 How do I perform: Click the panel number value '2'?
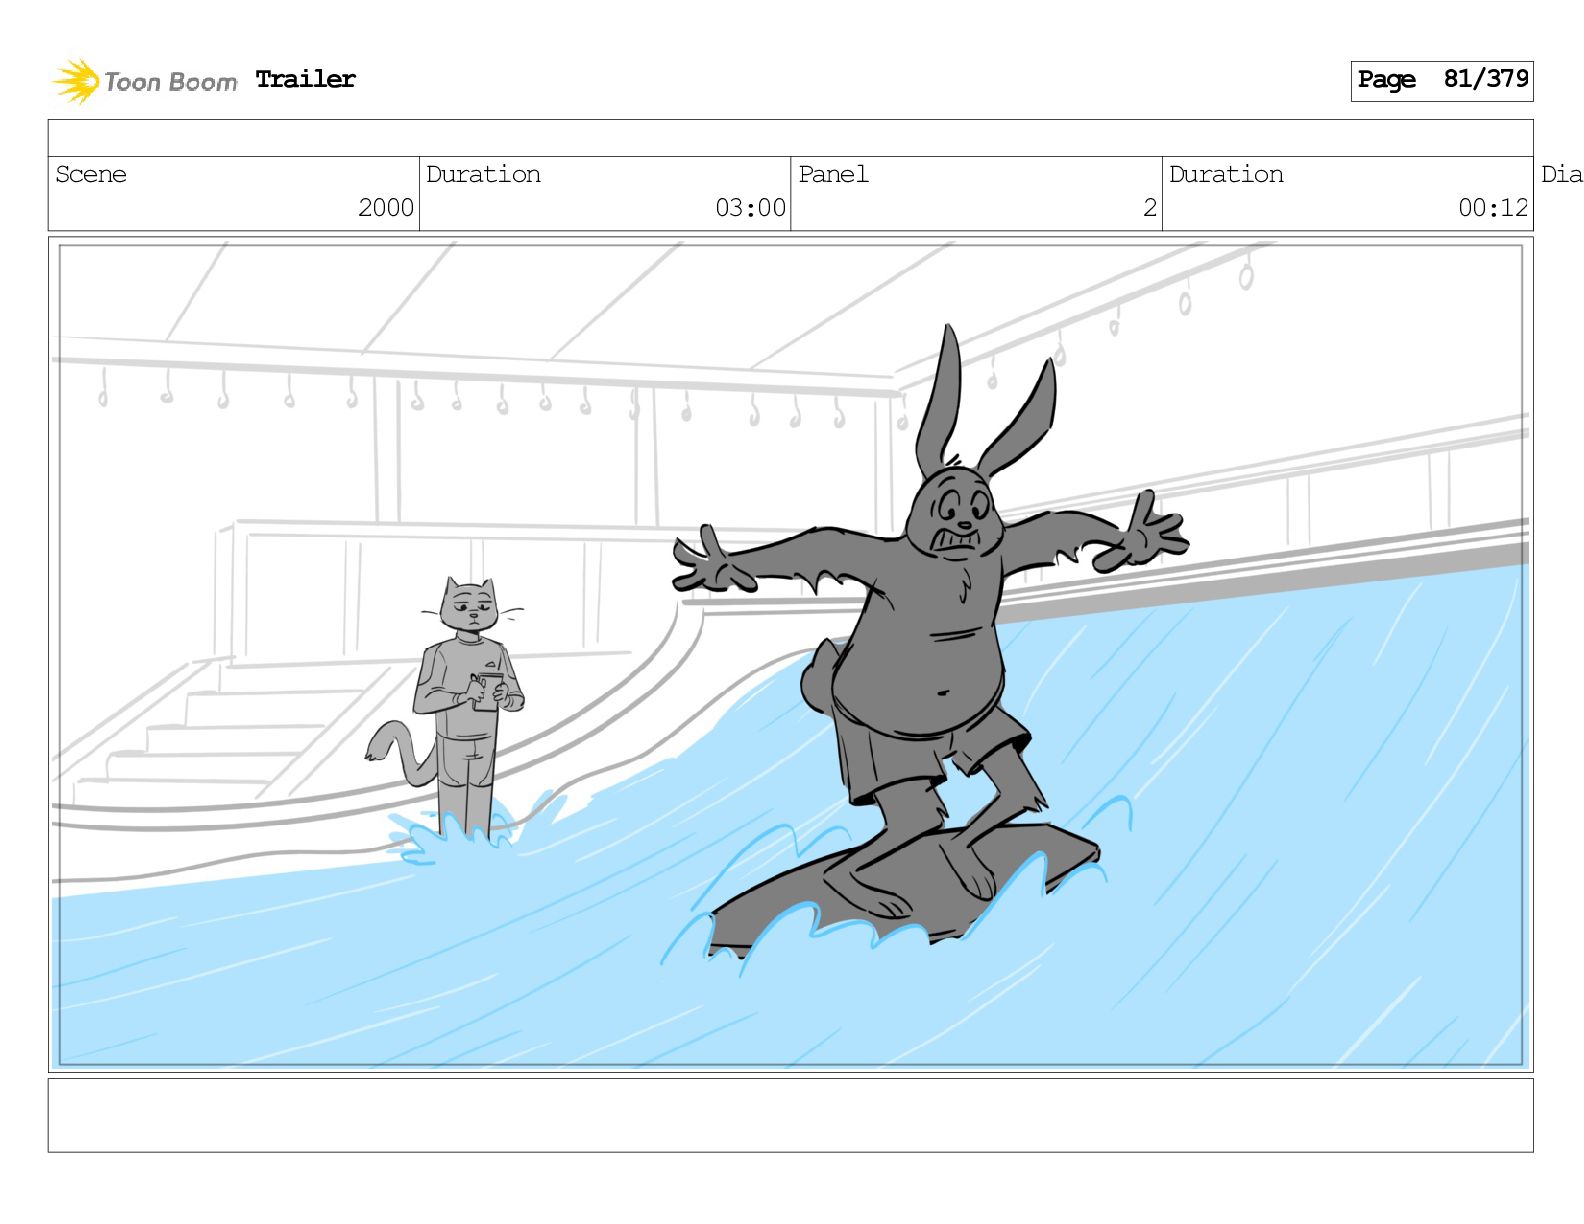(x=1150, y=208)
